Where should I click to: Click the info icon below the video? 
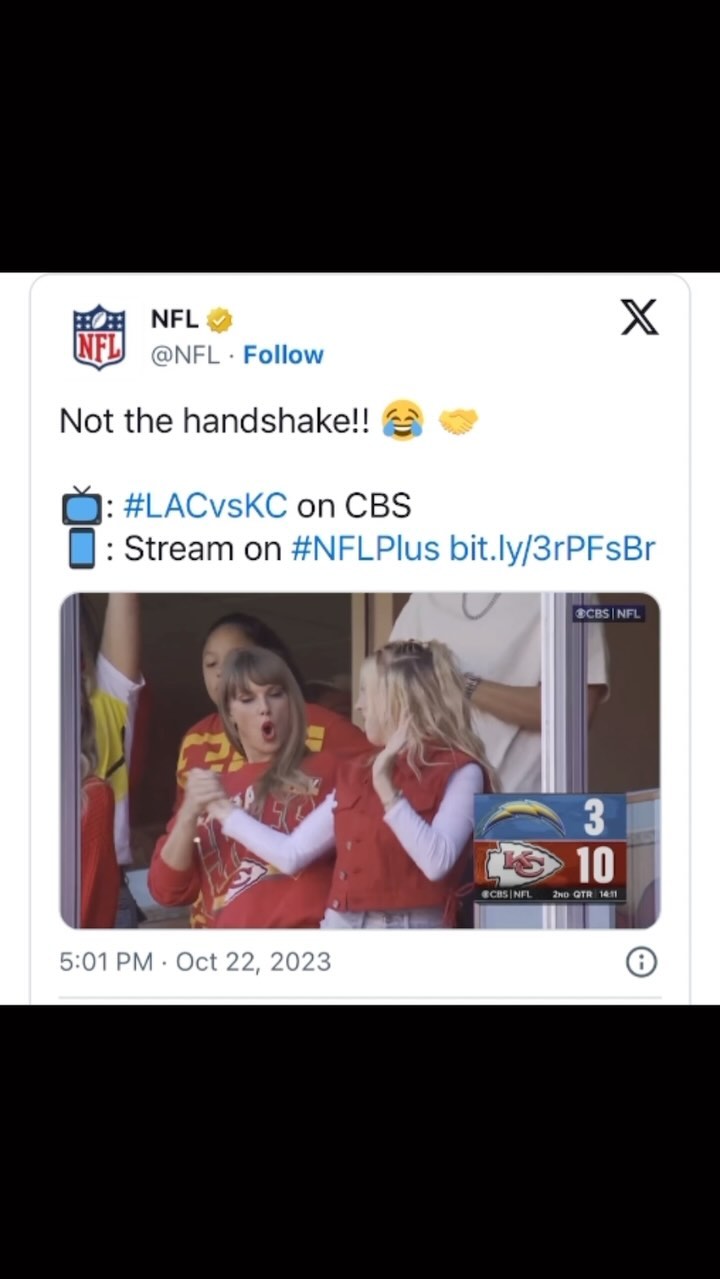(641, 962)
